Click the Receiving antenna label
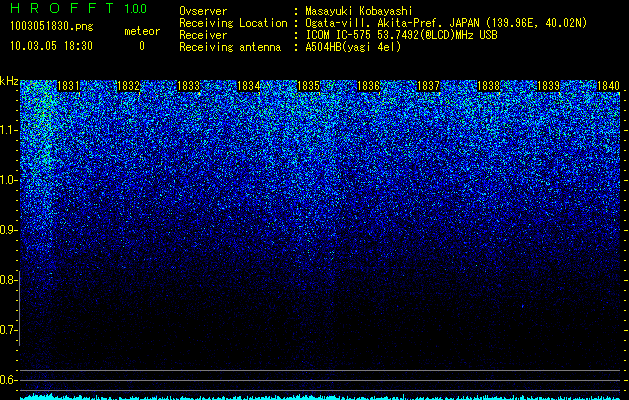The width and height of the screenshot is (629, 400). click(230, 47)
